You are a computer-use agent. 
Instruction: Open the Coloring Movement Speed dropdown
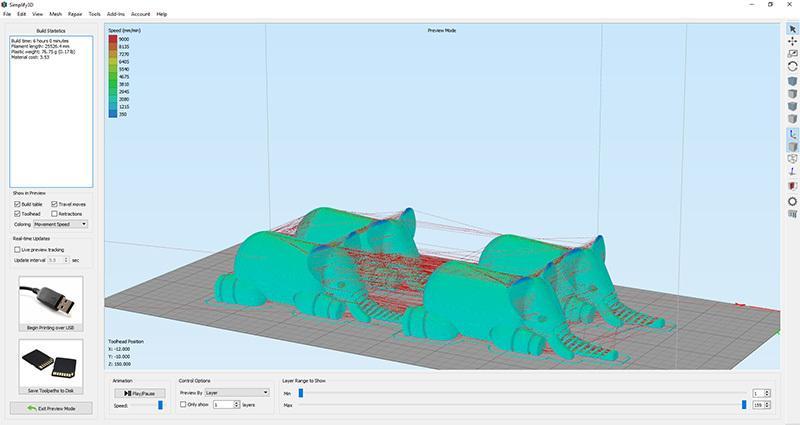(x=60, y=224)
